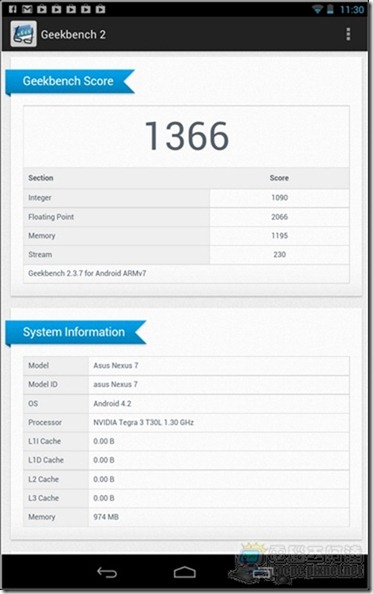Tap the Geekbench 2 title text

[x=73, y=34]
